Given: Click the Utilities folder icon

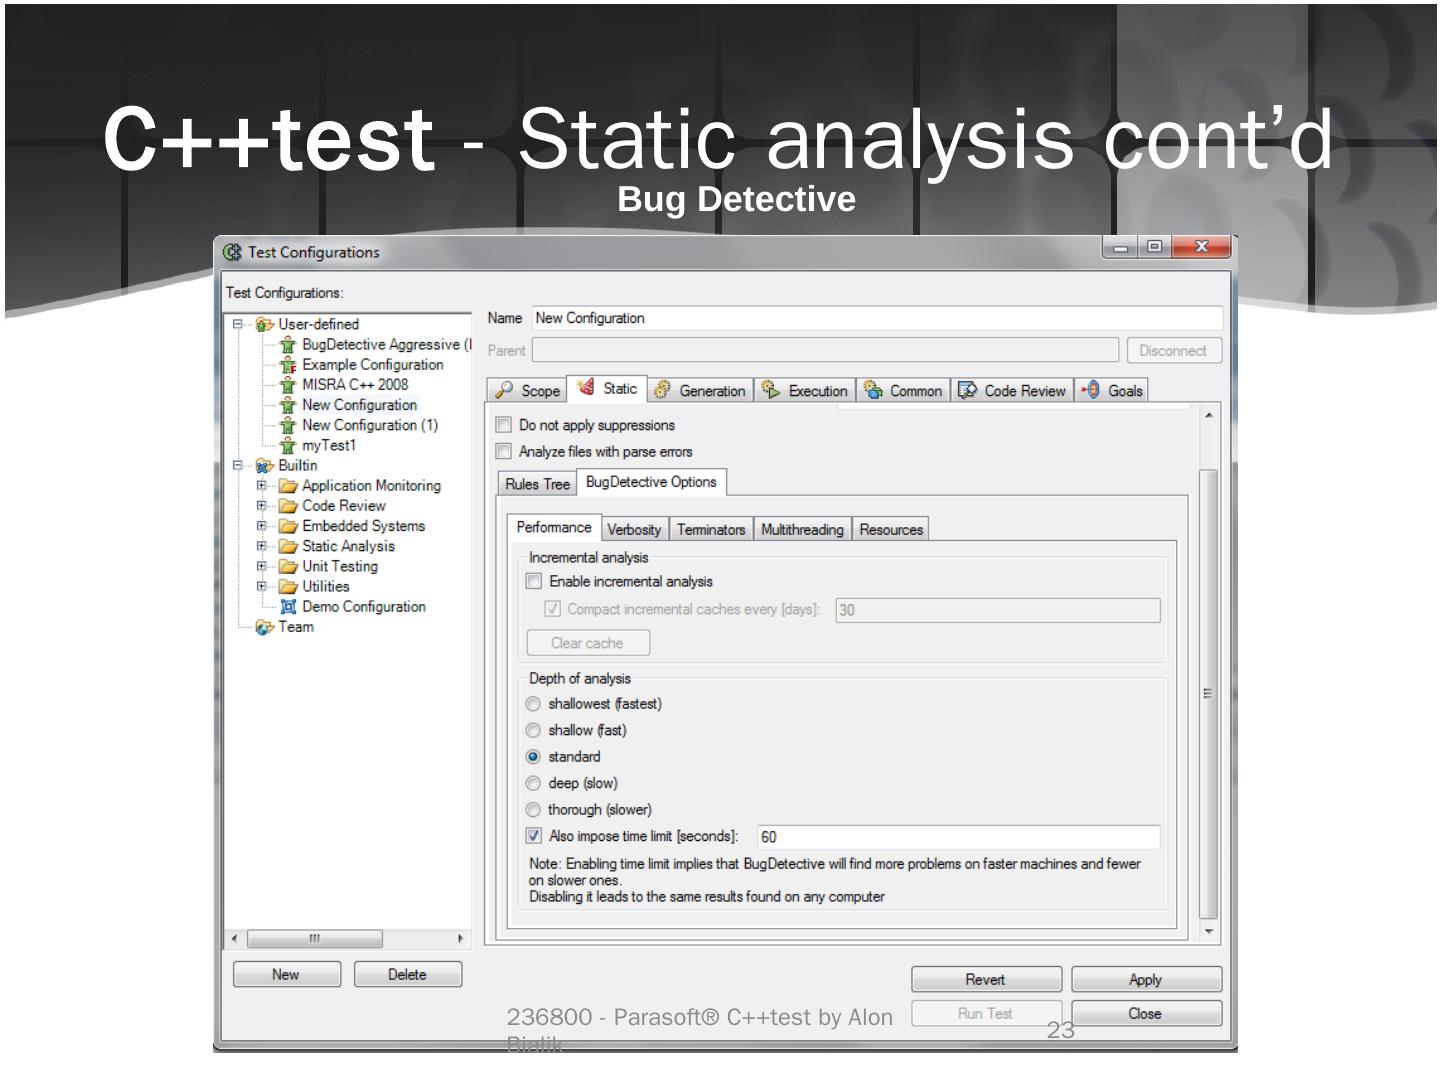Looking at the screenshot, I should pos(288,587).
